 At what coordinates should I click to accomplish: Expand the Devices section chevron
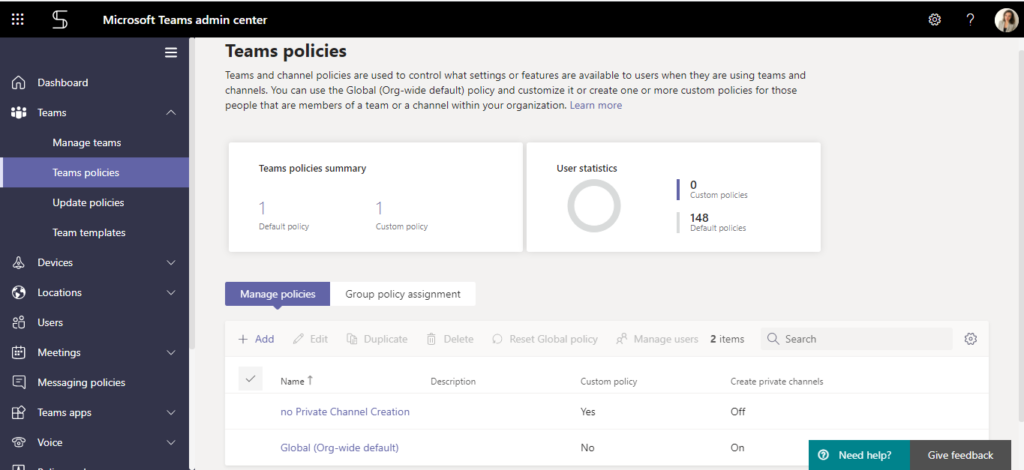point(171,262)
